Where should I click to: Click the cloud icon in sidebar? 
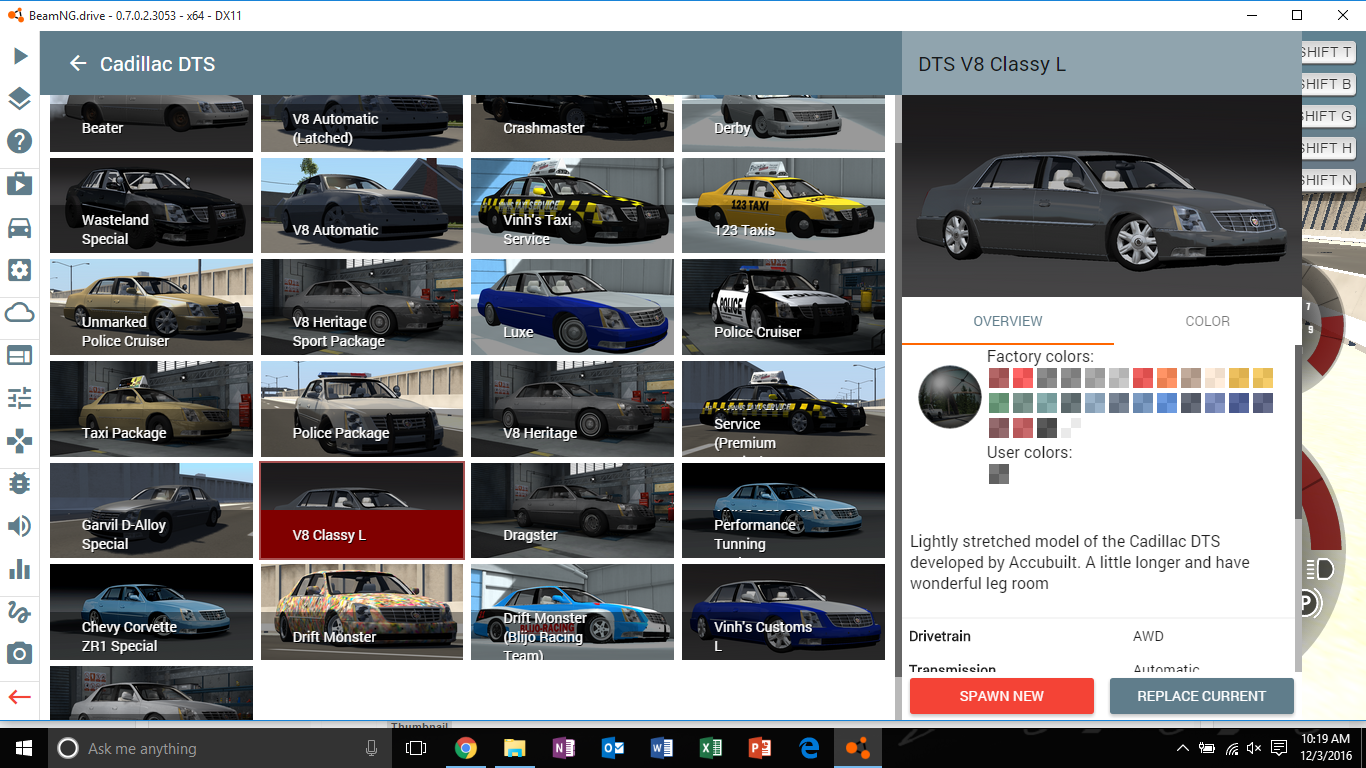(19, 313)
